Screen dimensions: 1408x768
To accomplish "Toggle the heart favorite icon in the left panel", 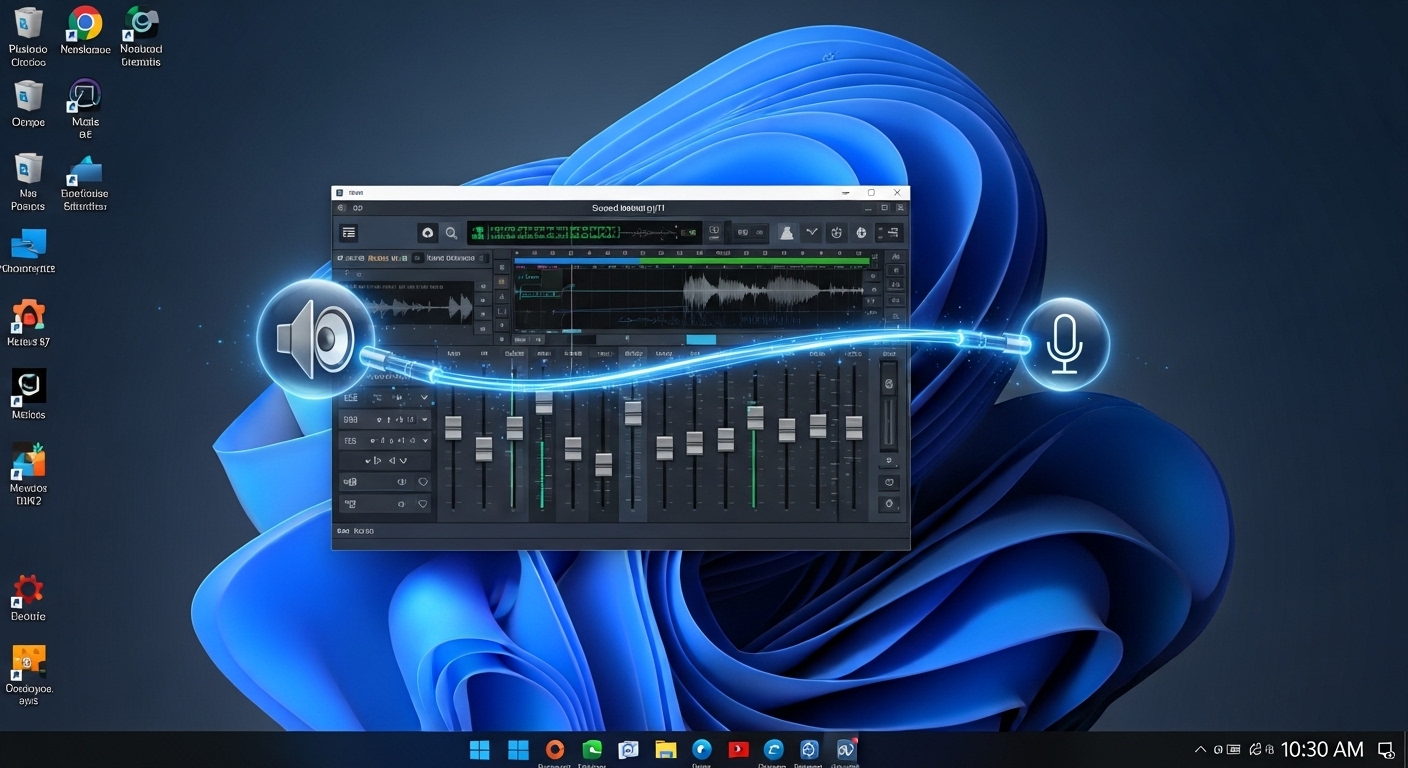I will coord(423,481).
